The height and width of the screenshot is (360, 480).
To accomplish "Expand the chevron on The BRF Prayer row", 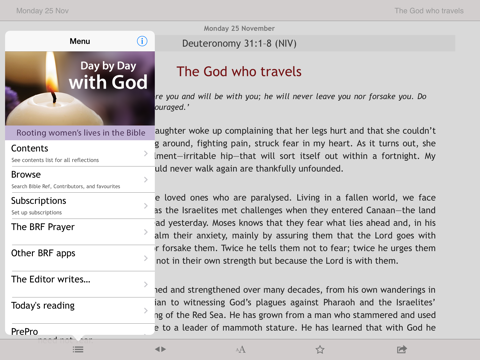I will pos(146,232).
